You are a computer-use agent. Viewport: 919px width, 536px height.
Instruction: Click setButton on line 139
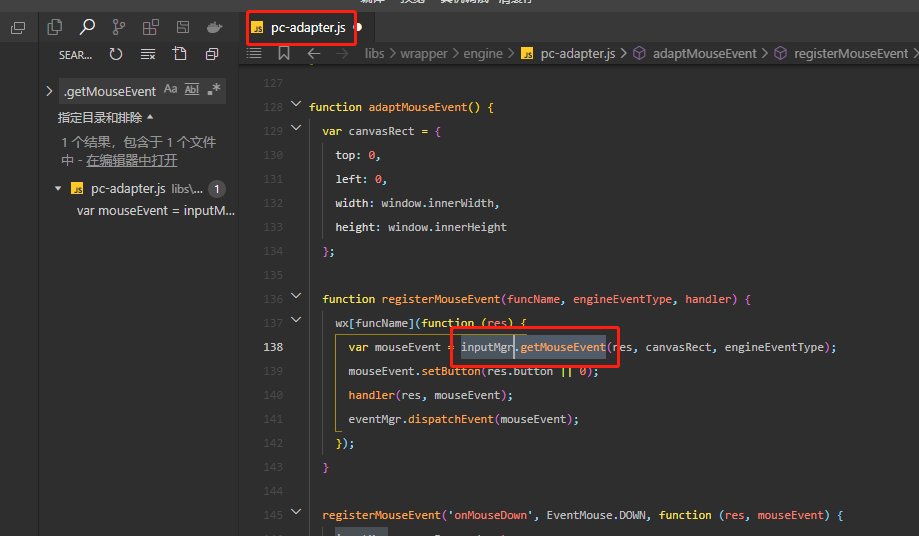pos(451,371)
